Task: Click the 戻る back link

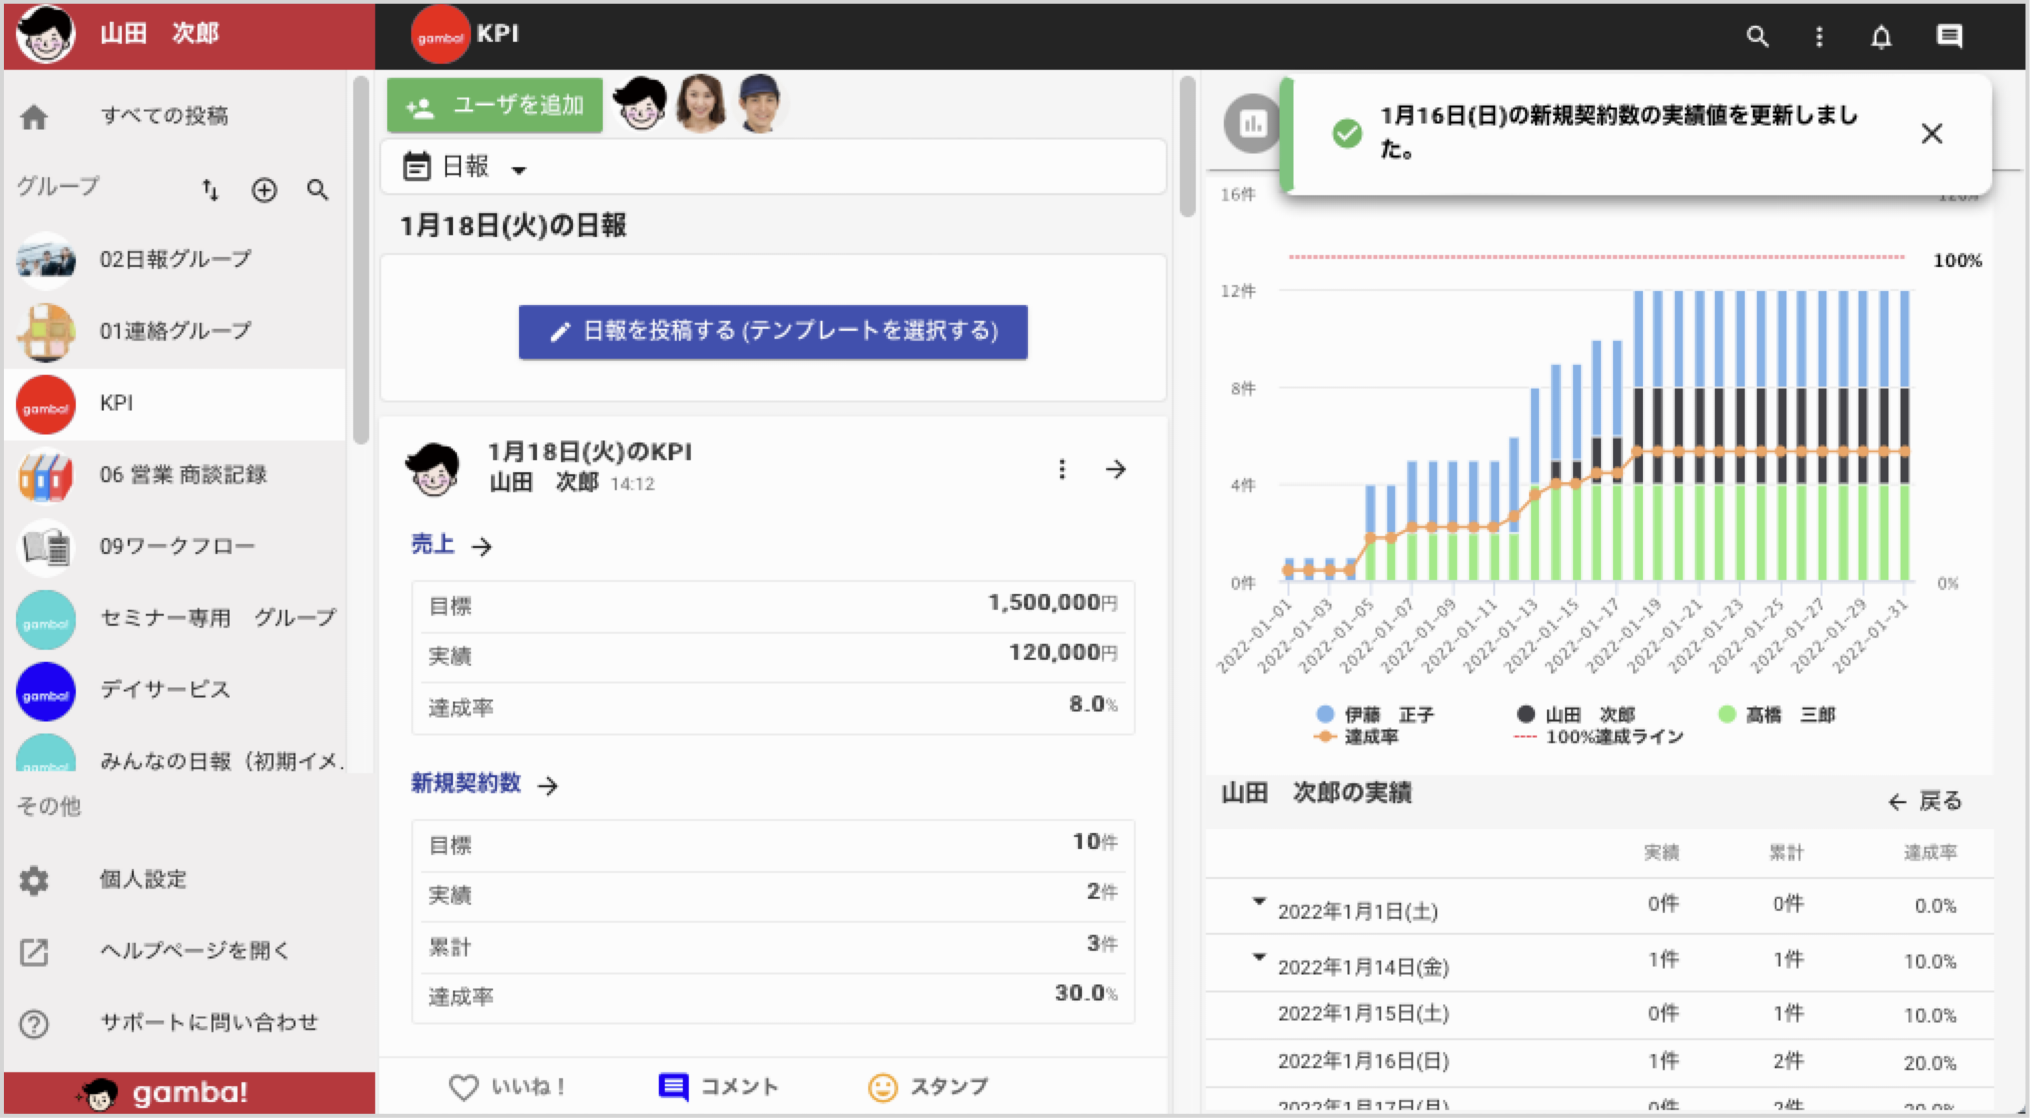Action: 1926,801
